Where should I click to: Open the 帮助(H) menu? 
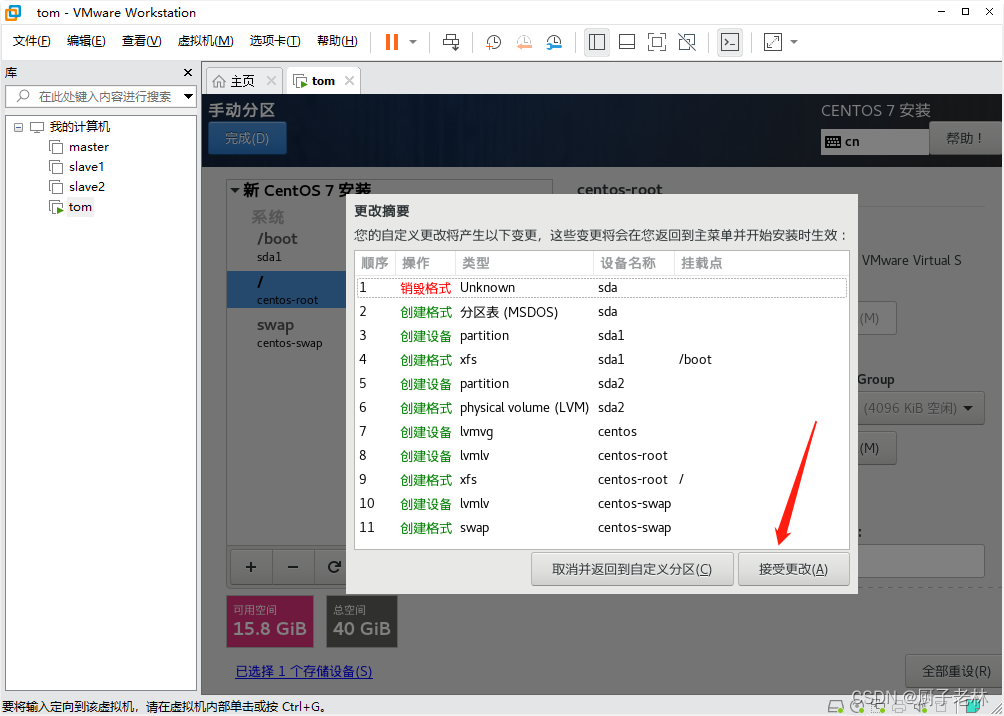click(337, 41)
